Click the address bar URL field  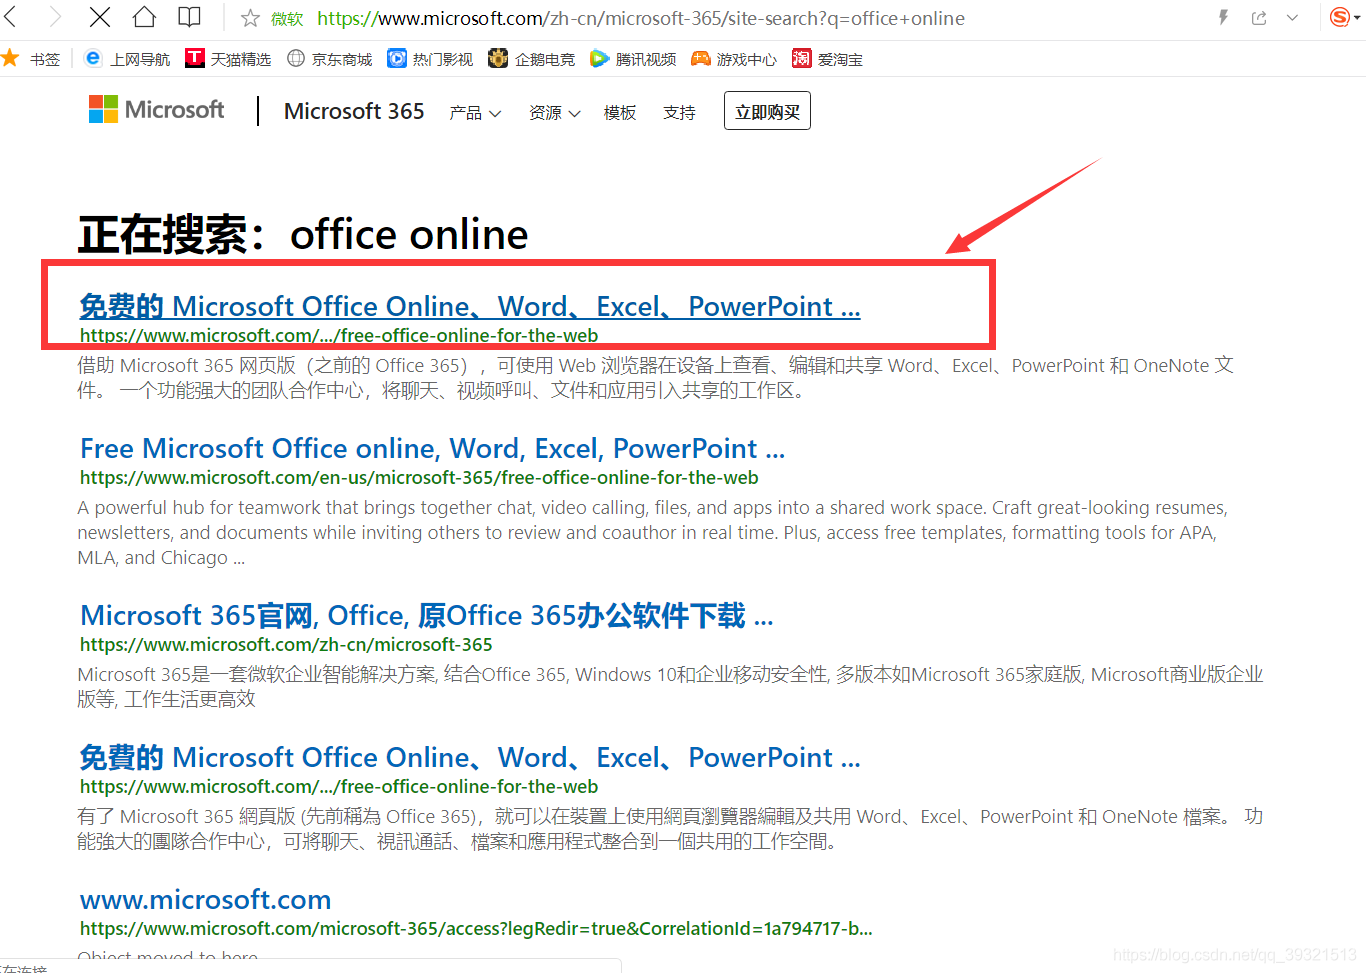(x=640, y=18)
